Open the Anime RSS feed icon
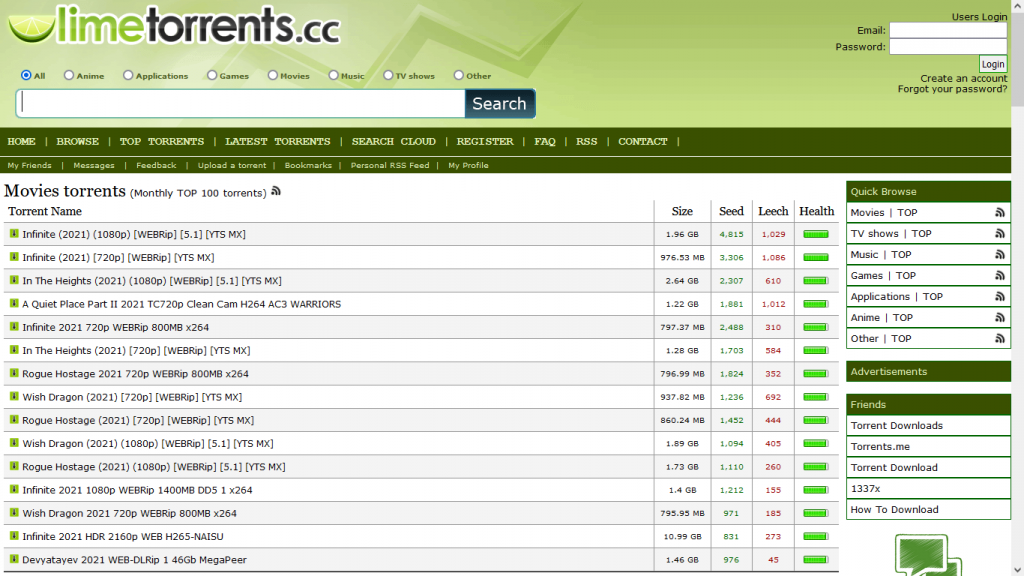 tap(999, 317)
